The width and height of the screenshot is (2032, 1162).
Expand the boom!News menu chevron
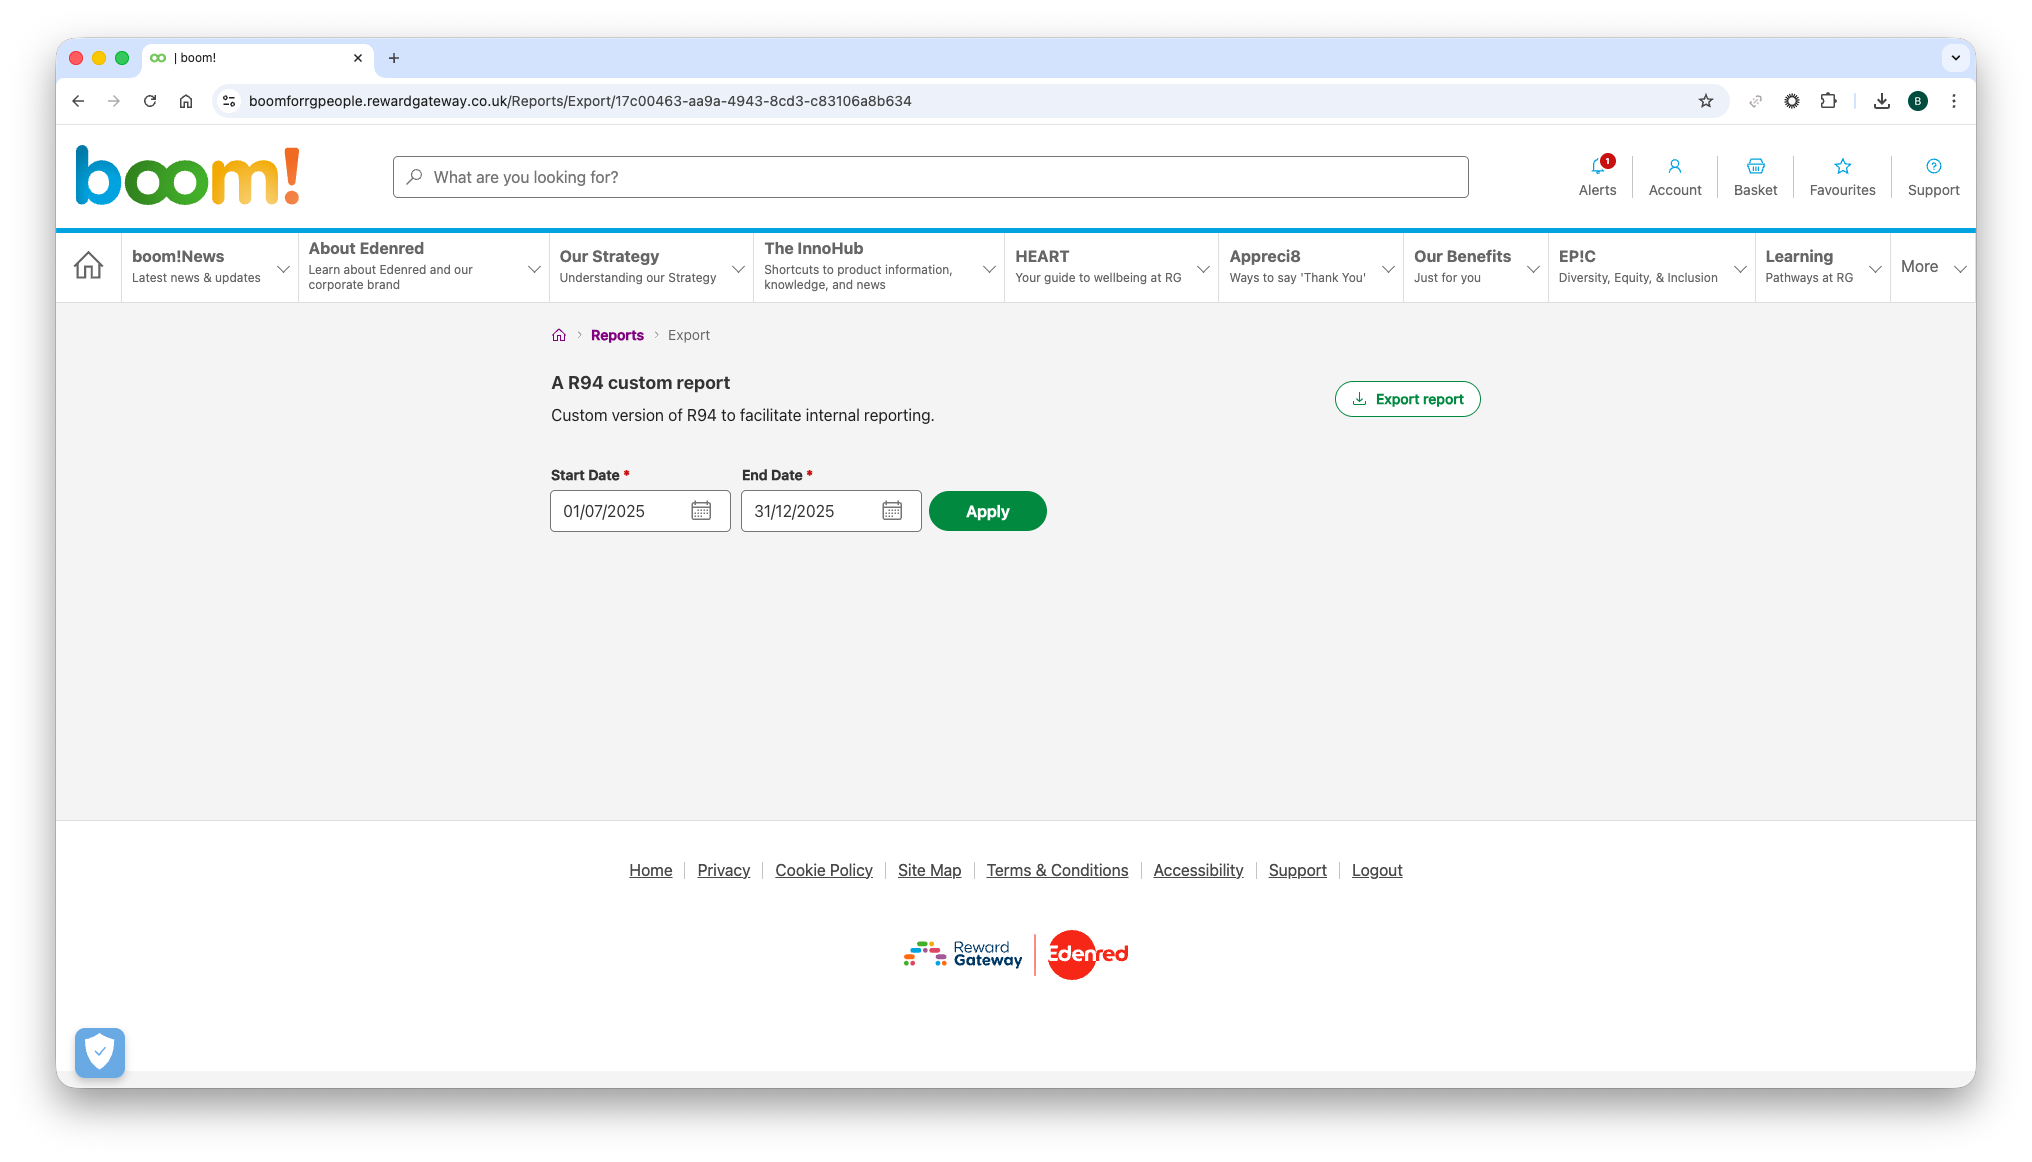pos(283,268)
